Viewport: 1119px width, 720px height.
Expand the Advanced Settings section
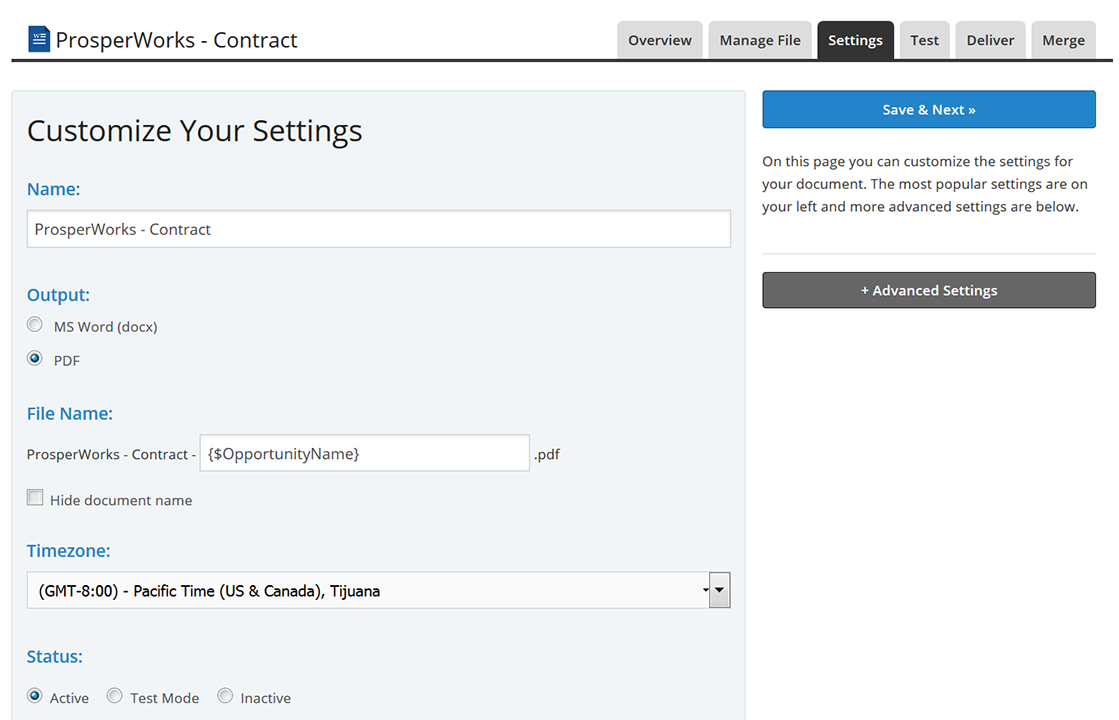coord(928,290)
